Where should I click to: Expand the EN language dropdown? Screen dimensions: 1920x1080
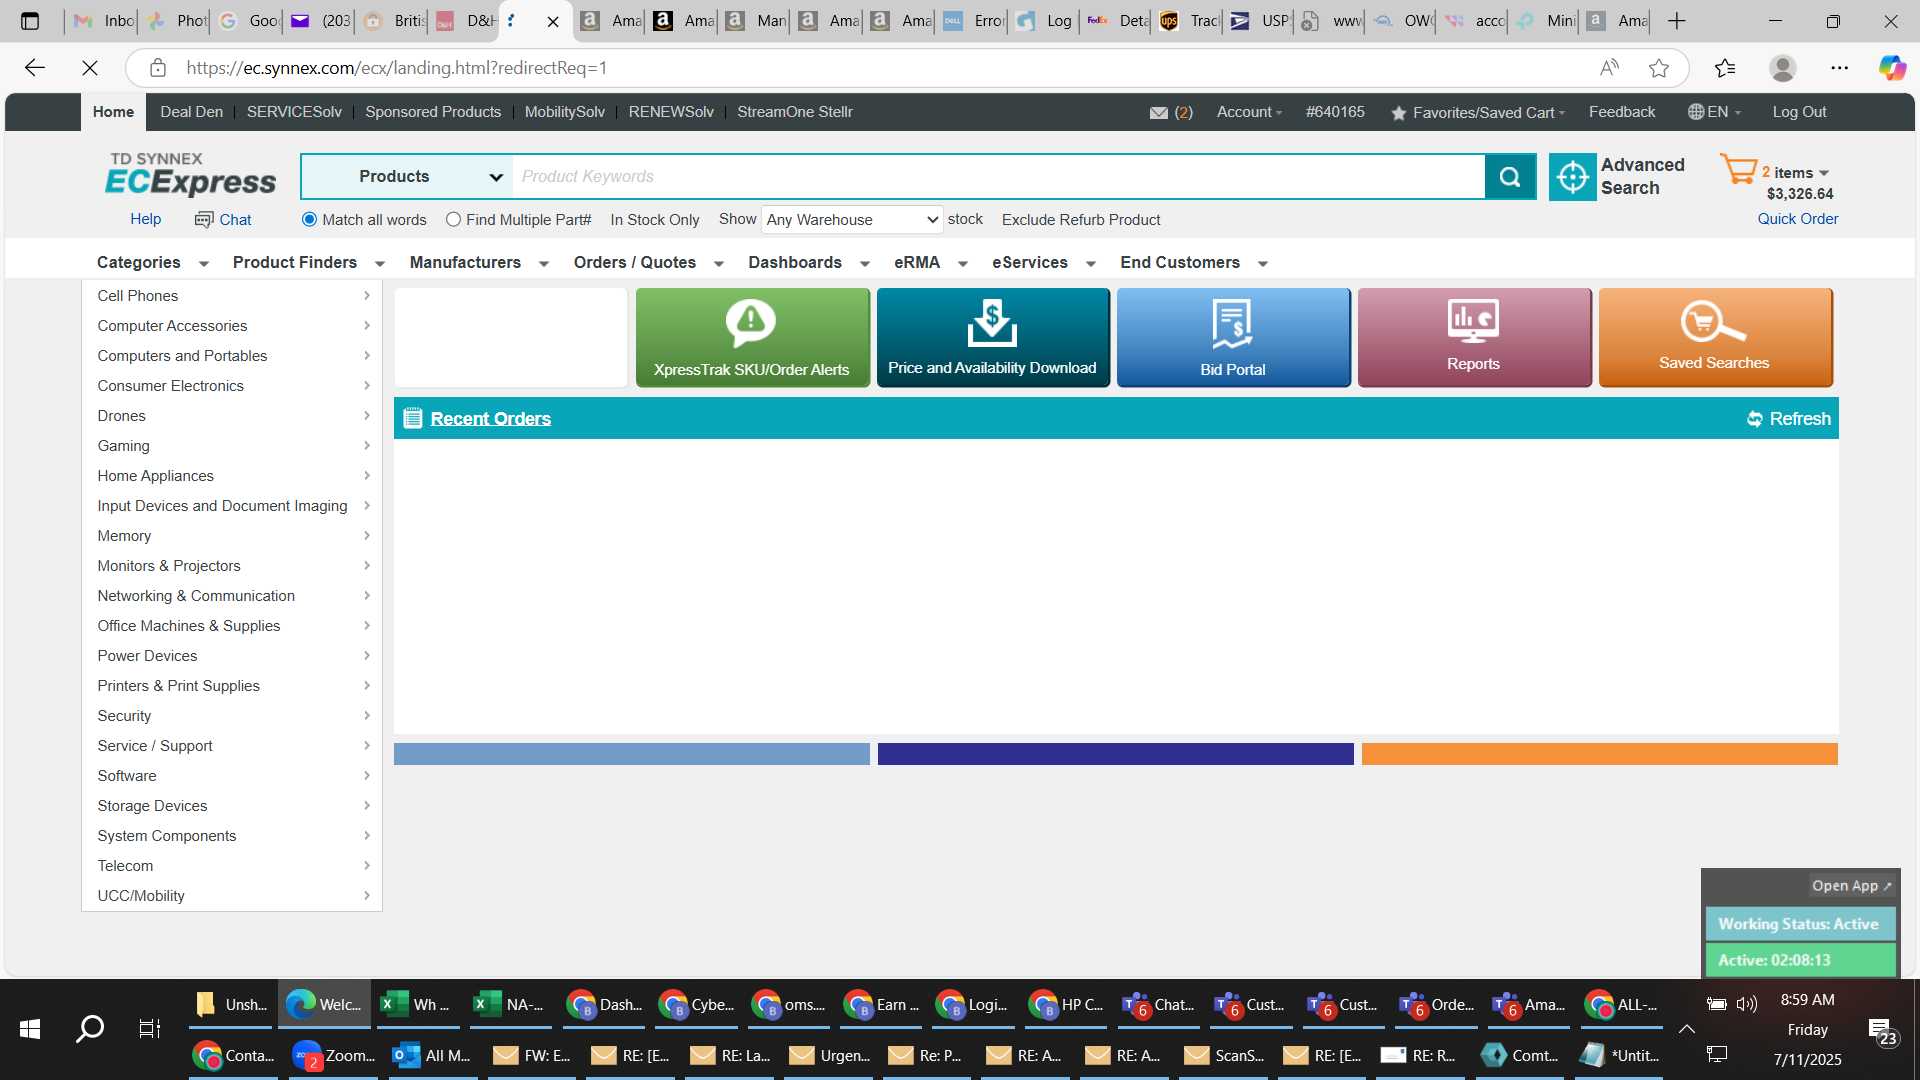pos(1724,112)
